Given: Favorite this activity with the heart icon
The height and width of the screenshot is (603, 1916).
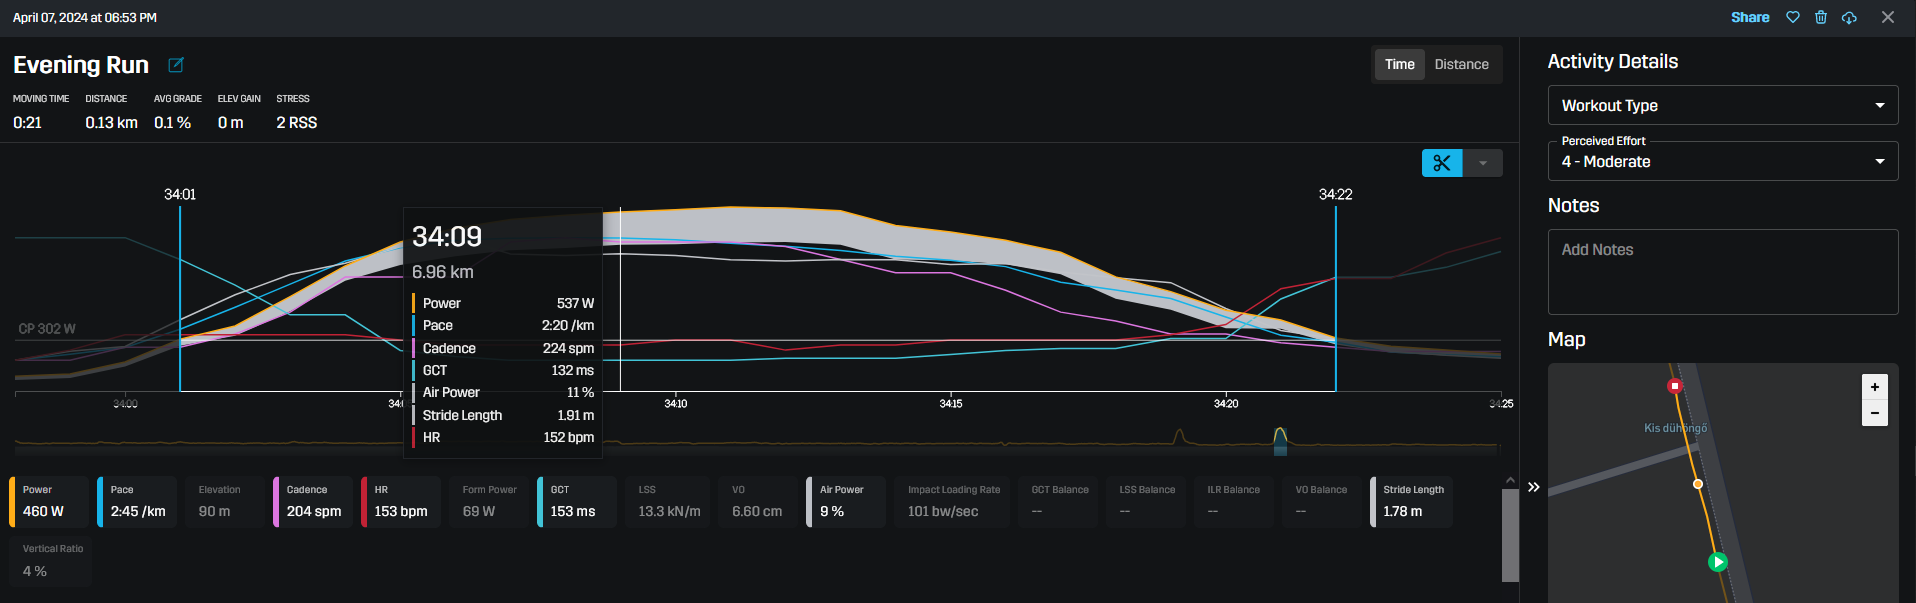Looking at the screenshot, I should point(1793,17).
